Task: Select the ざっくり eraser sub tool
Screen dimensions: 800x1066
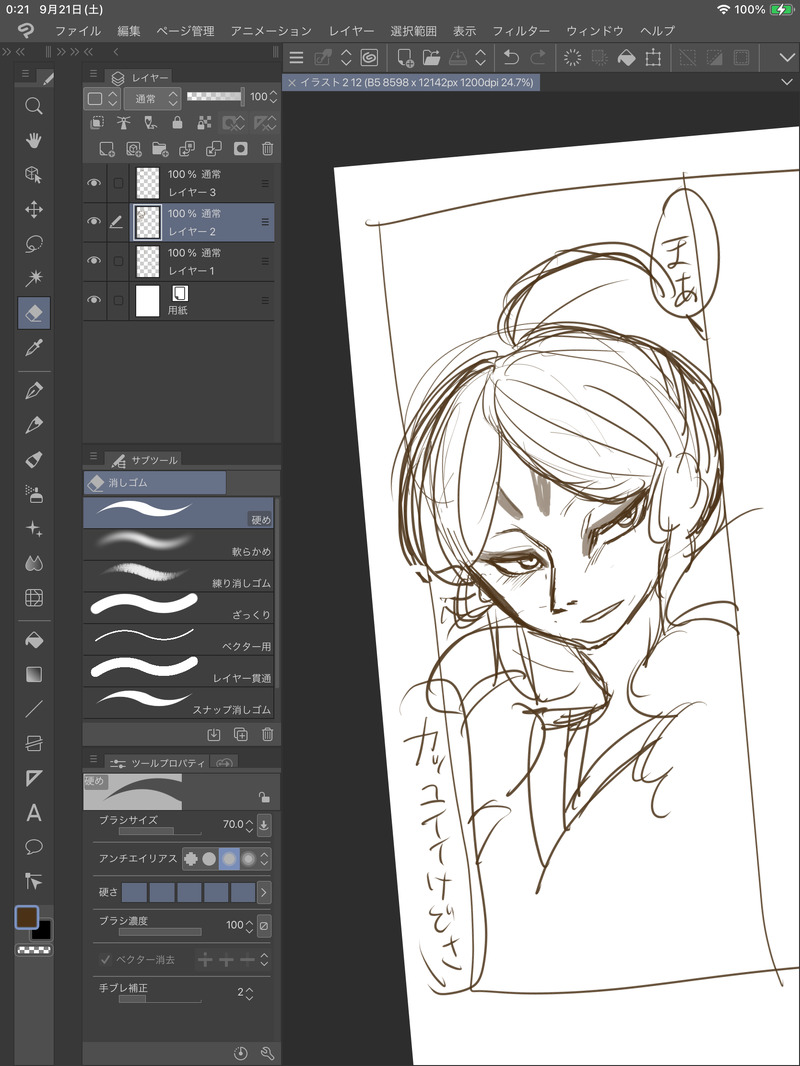Action: click(x=178, y=608)
